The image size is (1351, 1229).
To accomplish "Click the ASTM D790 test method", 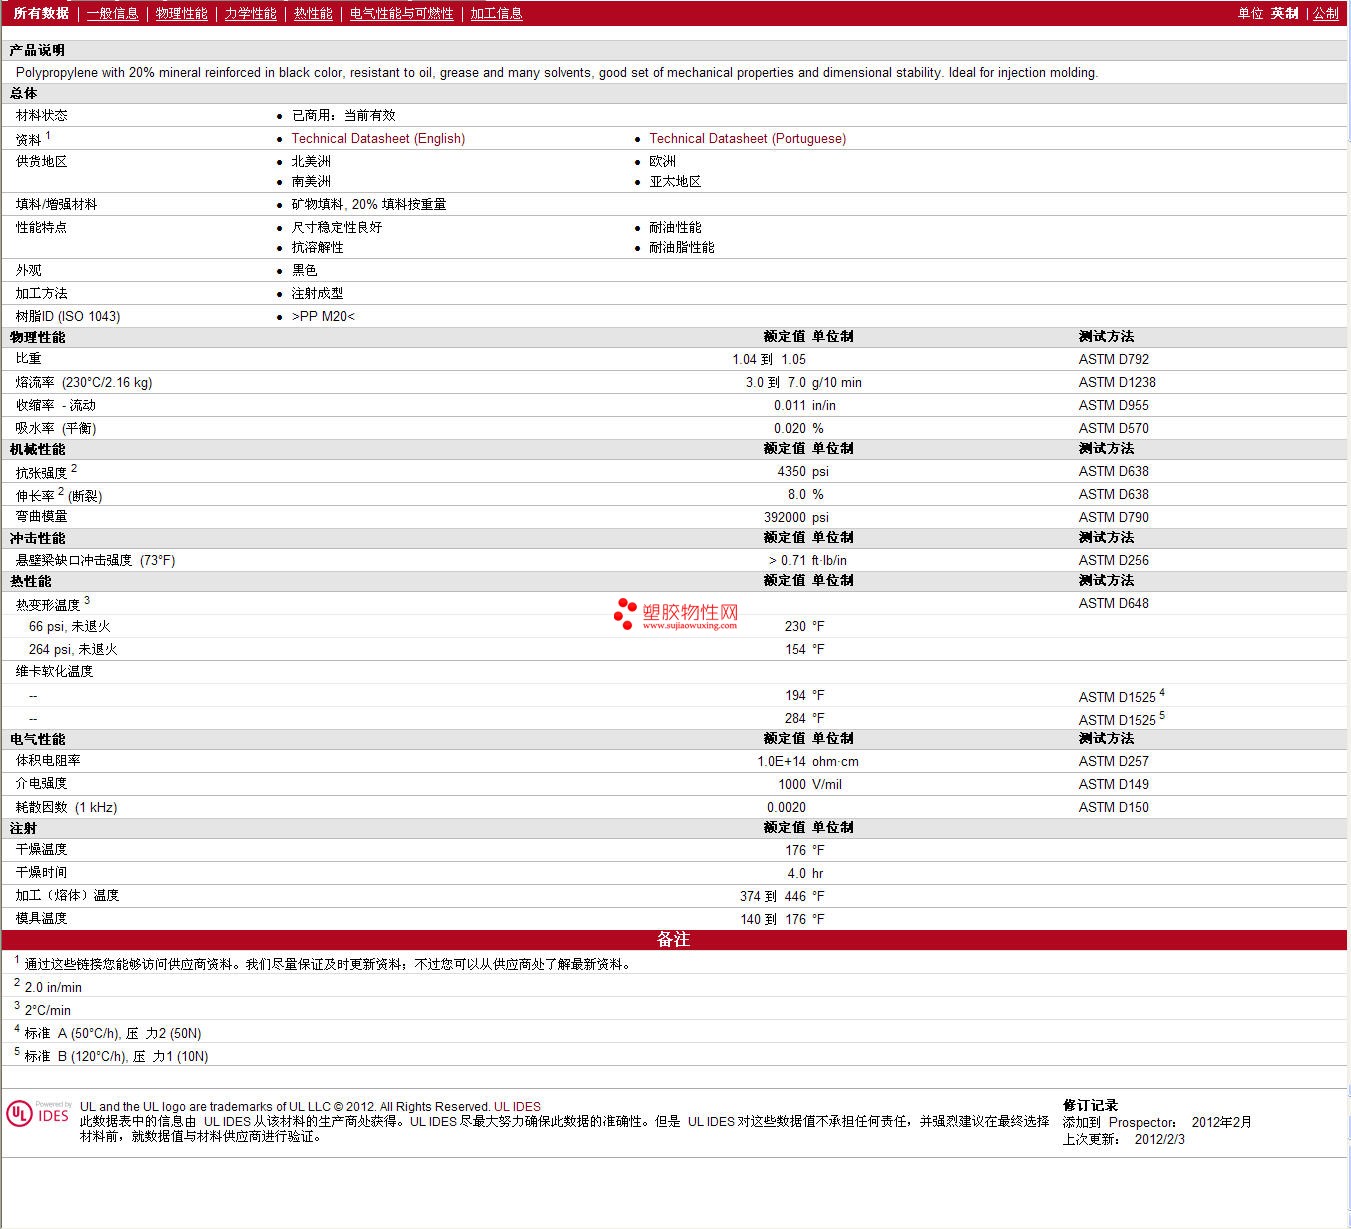I will 1114,517.
